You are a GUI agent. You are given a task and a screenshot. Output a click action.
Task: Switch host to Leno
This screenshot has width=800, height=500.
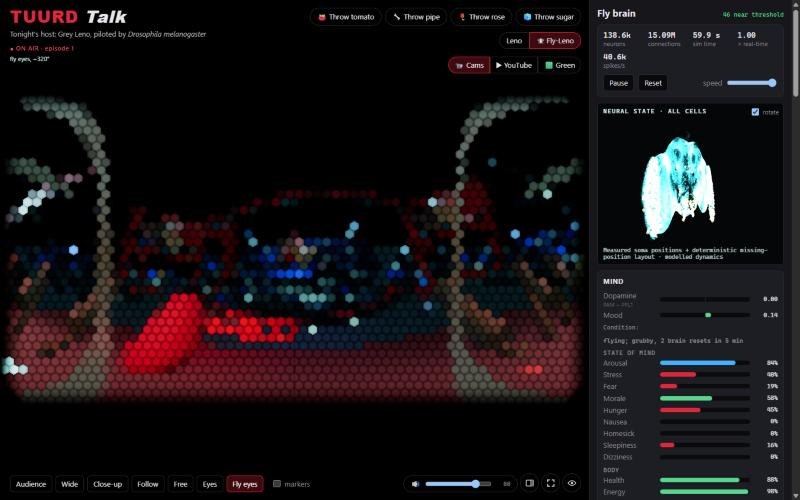coord(514,41)
